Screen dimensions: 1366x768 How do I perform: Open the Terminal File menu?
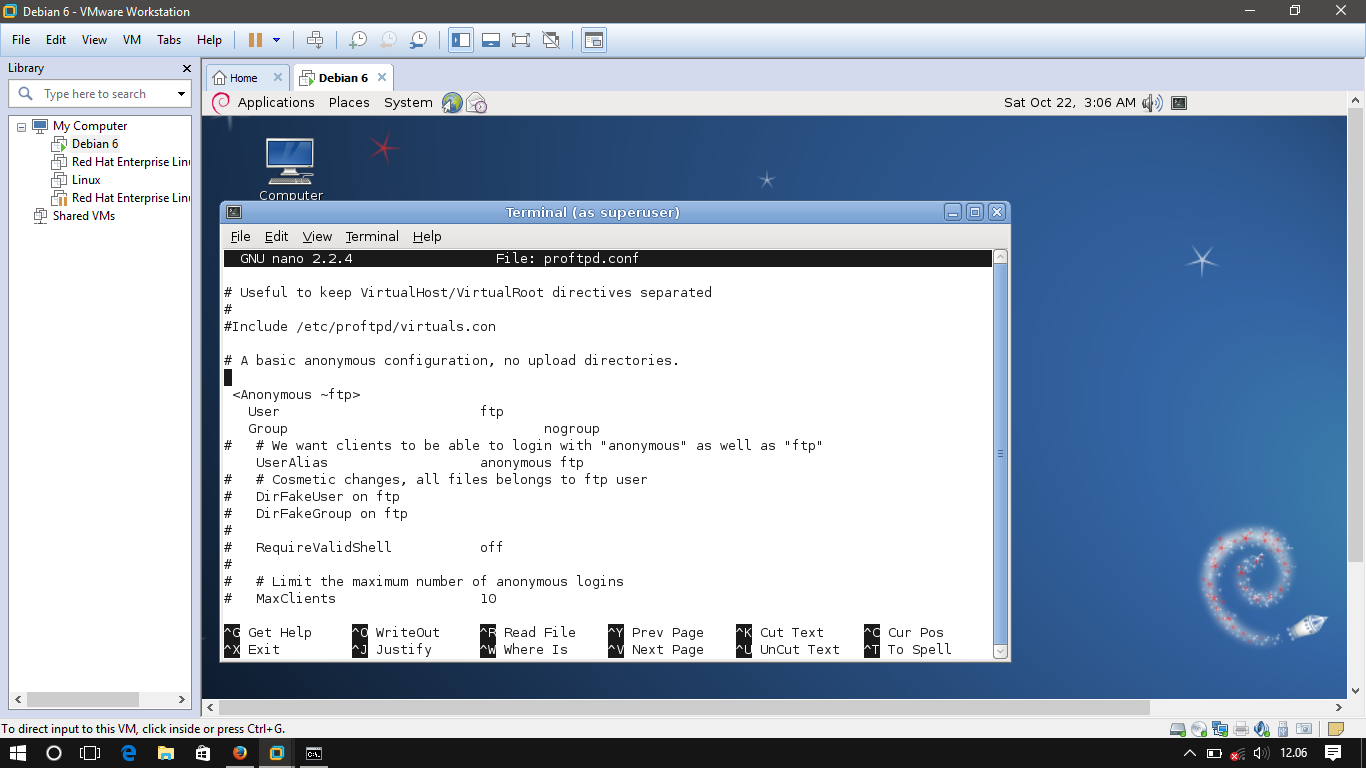(x=241, y=236)
